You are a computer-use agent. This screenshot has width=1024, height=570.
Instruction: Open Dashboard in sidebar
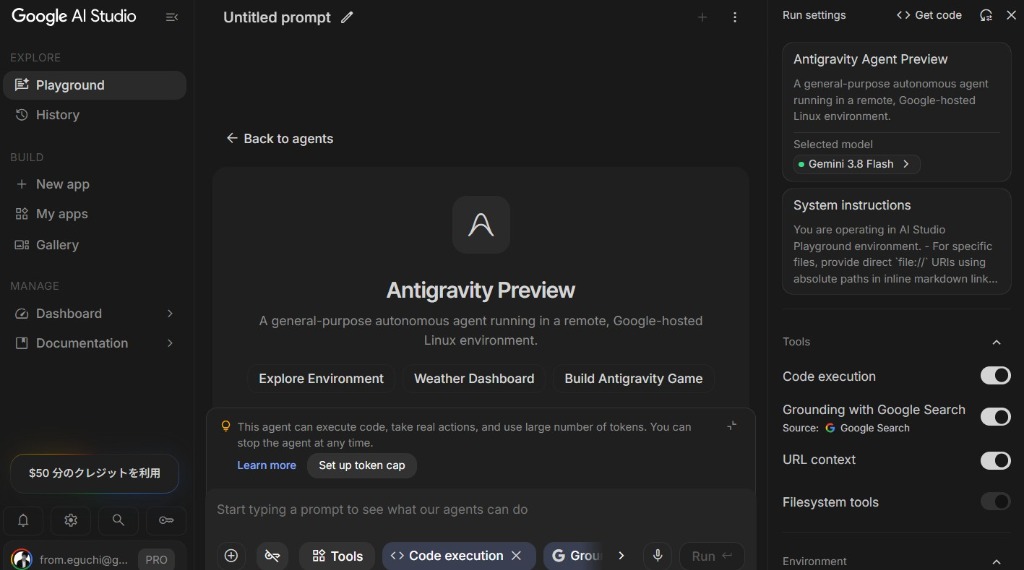tap(95, 313)
